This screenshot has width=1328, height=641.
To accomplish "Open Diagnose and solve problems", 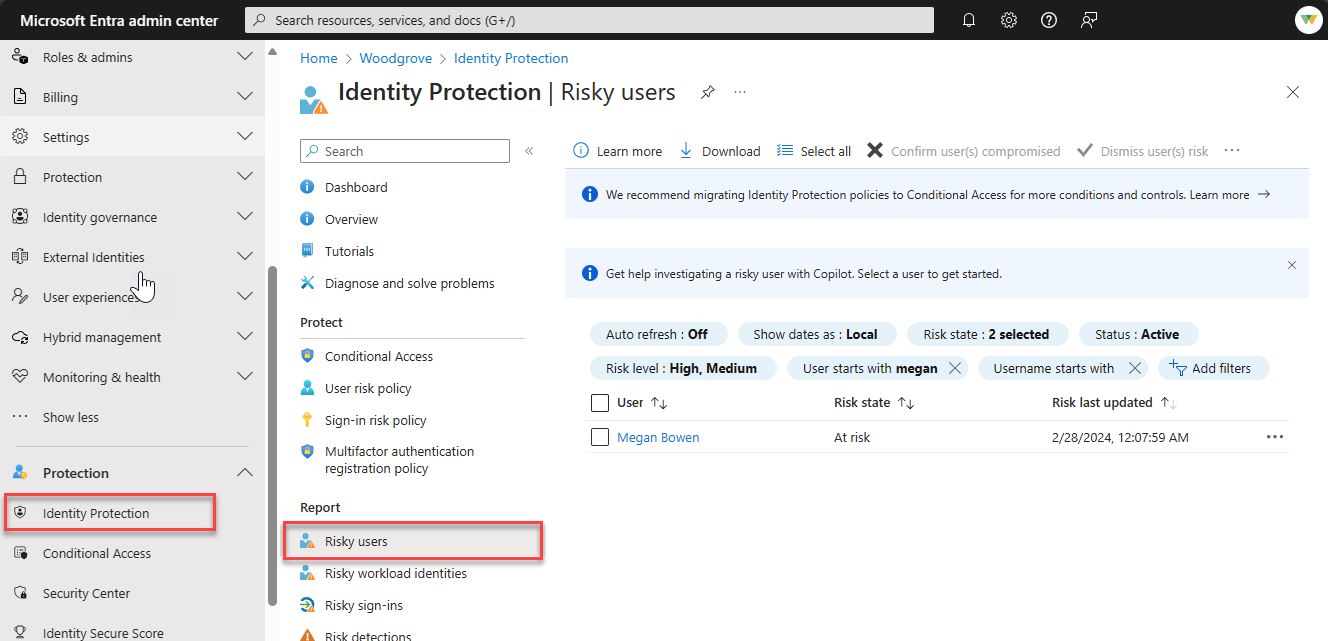I will tap(409, 283).
